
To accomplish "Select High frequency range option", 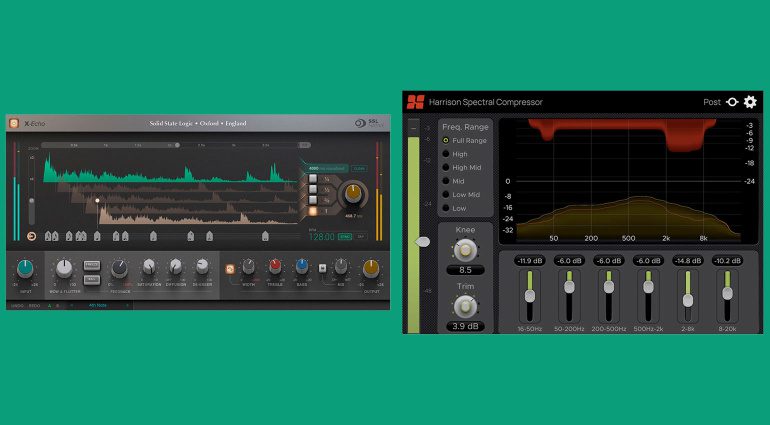I will point(446,154).
